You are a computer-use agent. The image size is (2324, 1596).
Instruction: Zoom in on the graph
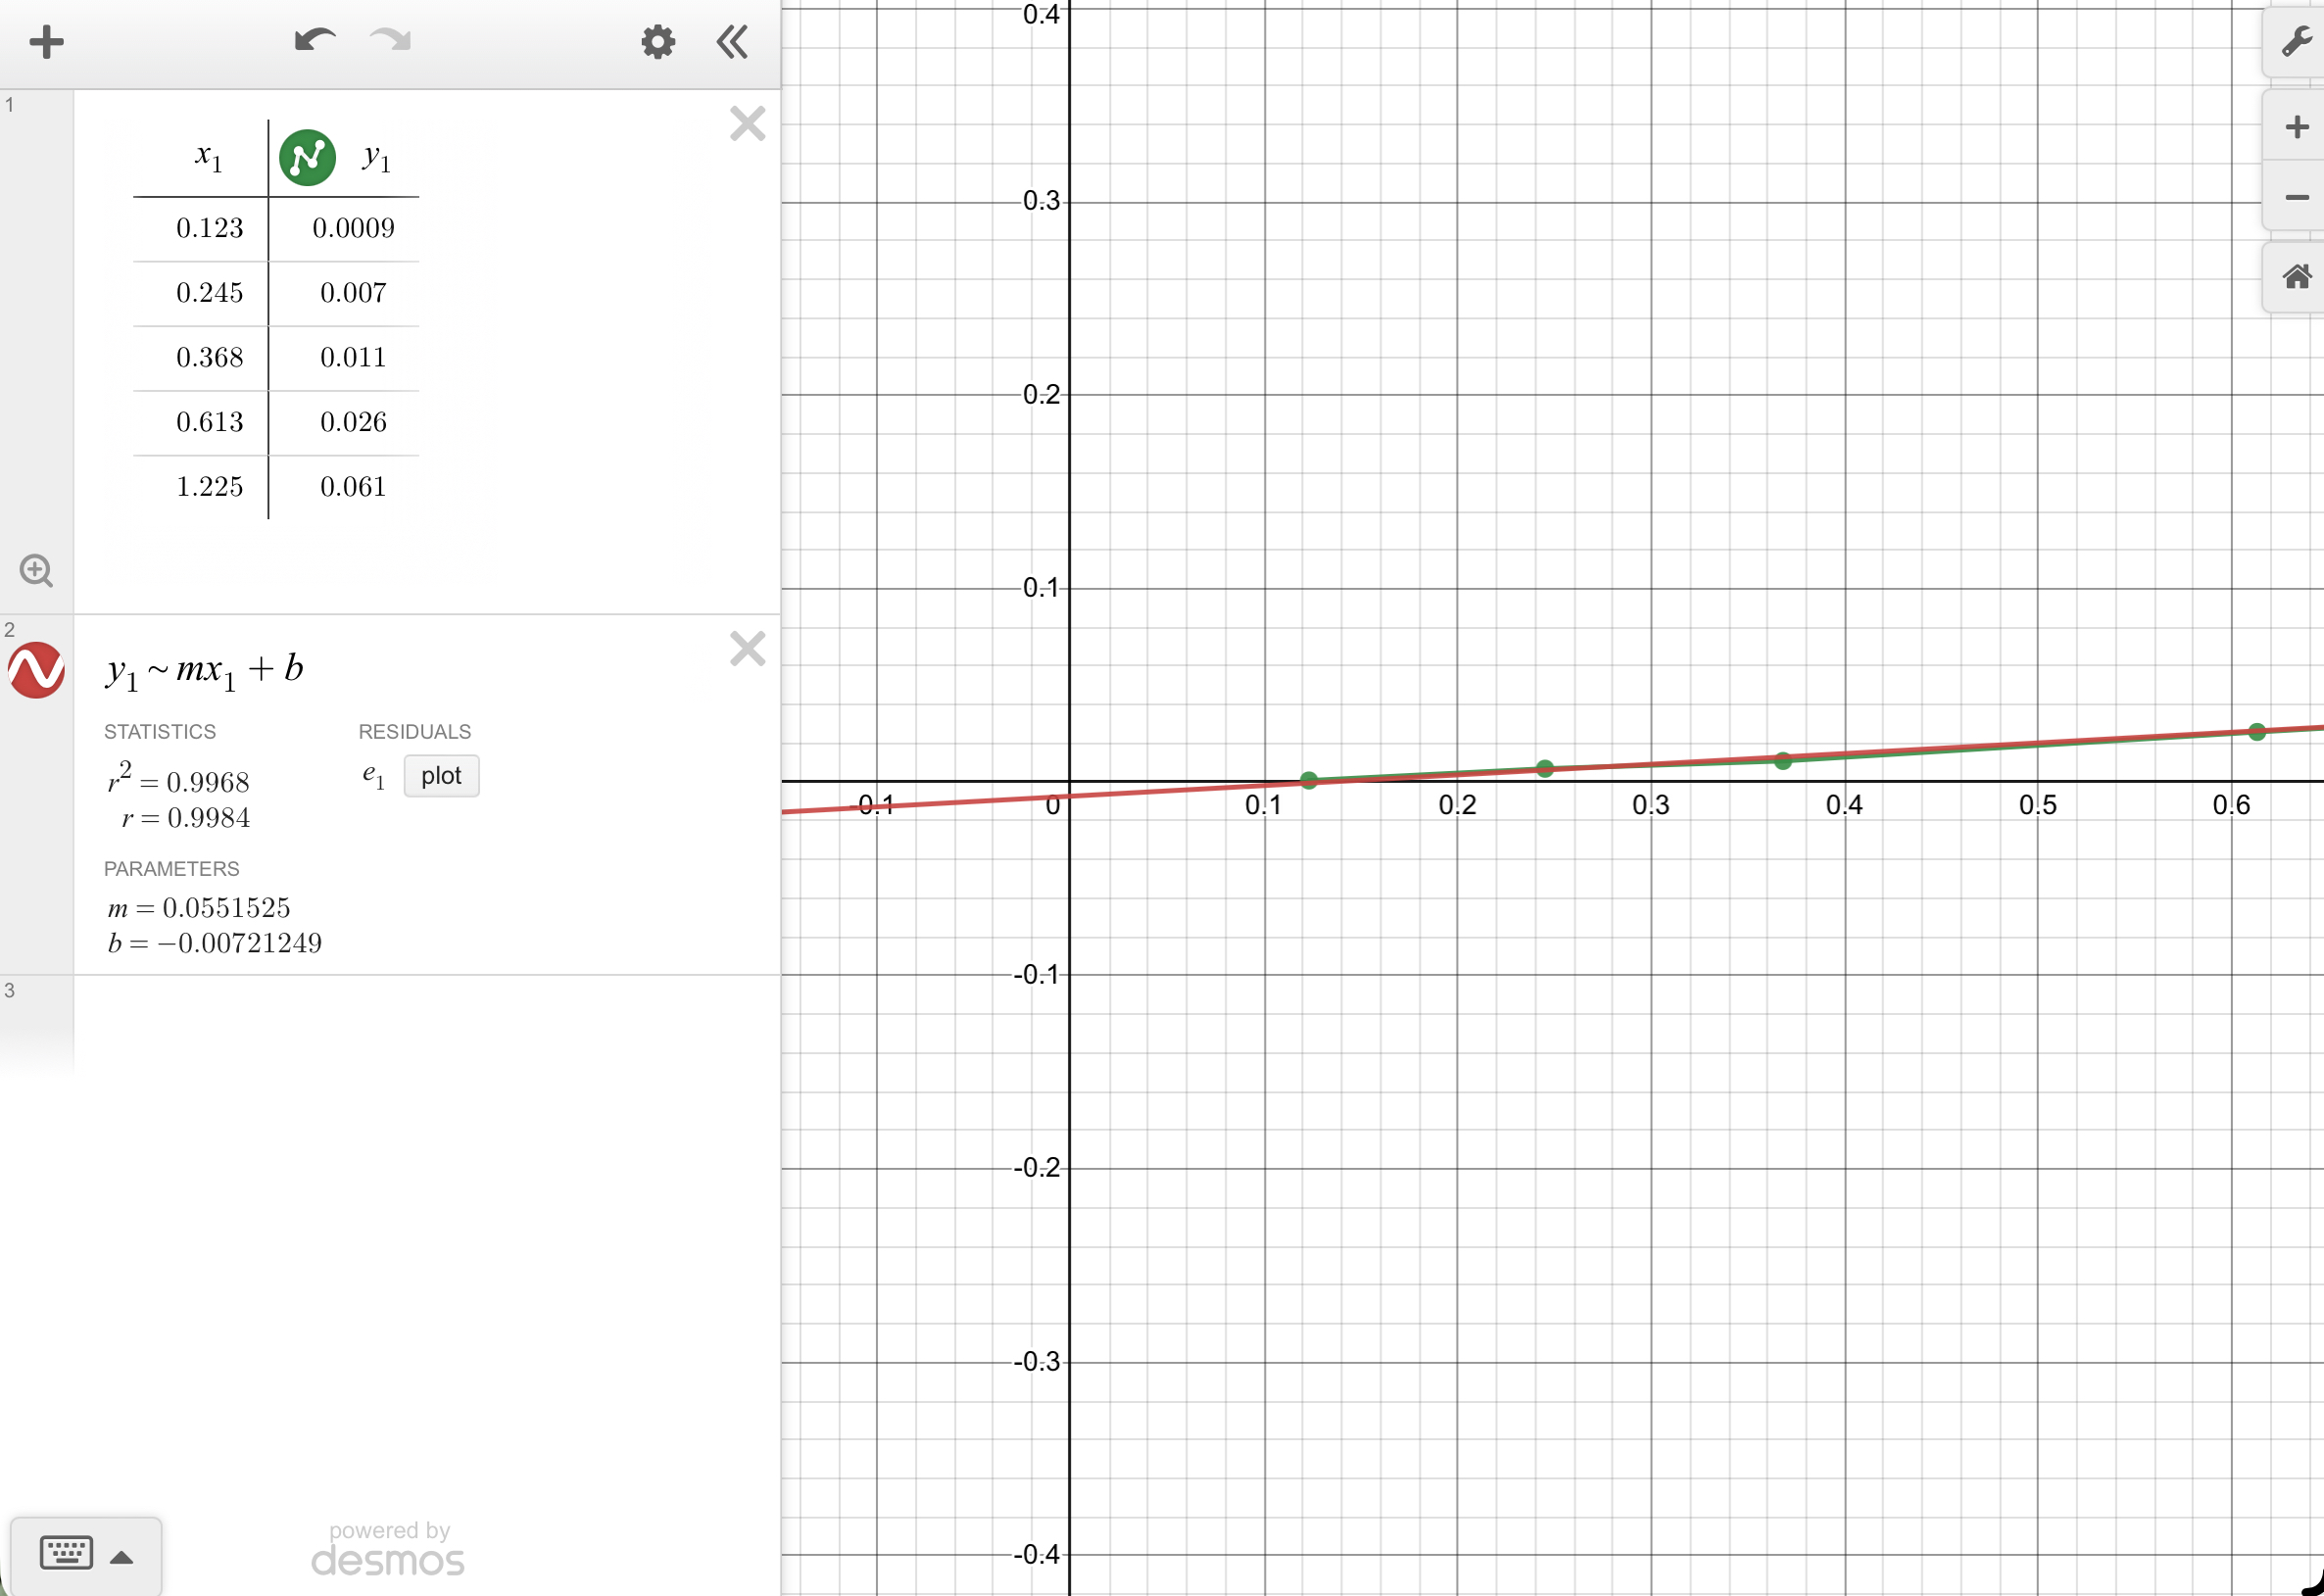(x=2296, y=126)
